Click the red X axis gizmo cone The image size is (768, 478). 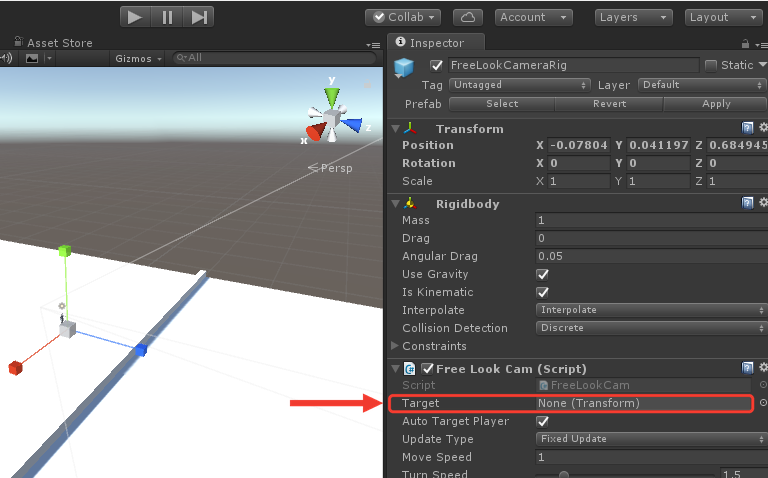pos(316,131)
